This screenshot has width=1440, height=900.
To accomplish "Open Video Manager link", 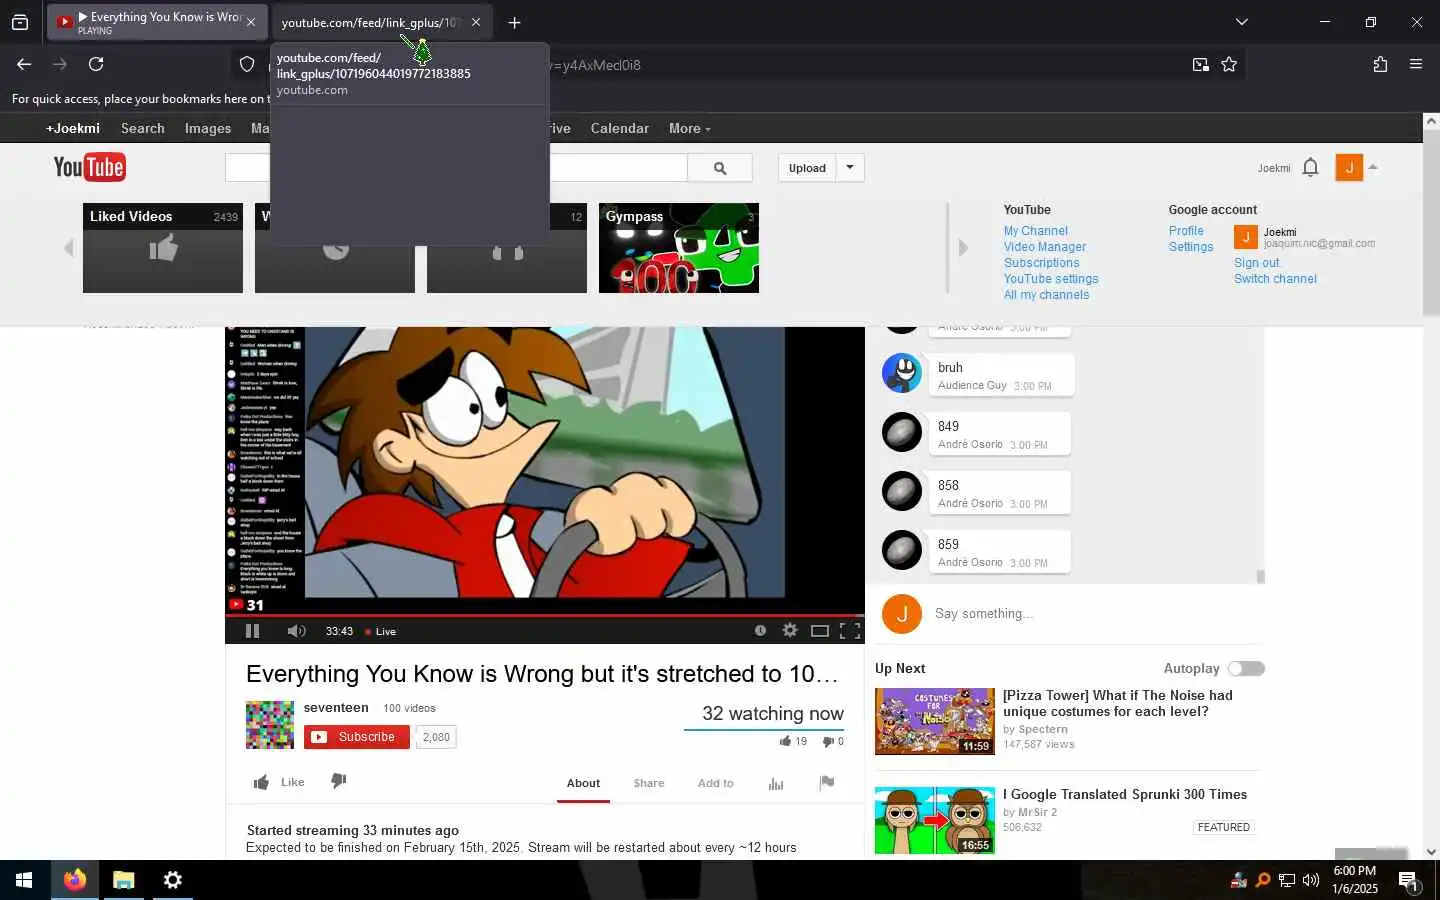I will click(x=1045, y=247).
